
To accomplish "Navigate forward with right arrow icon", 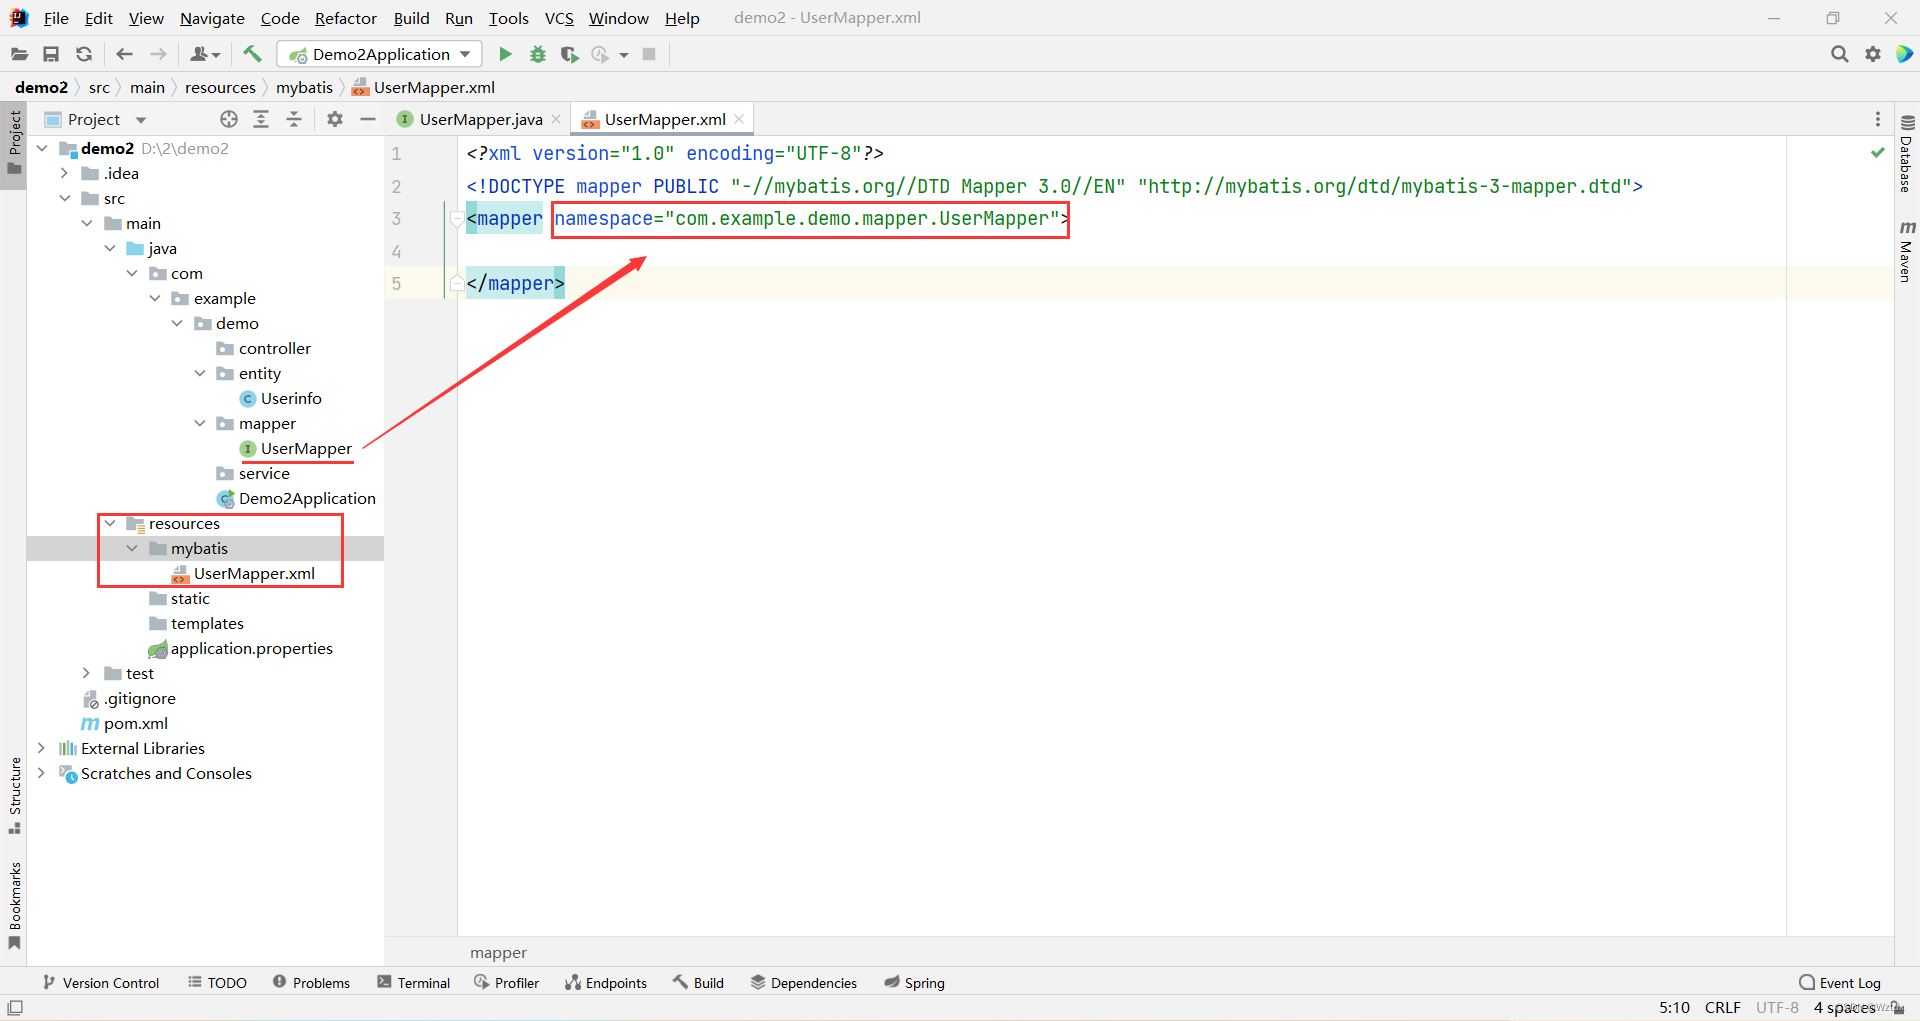I will [x=158, y=54].
